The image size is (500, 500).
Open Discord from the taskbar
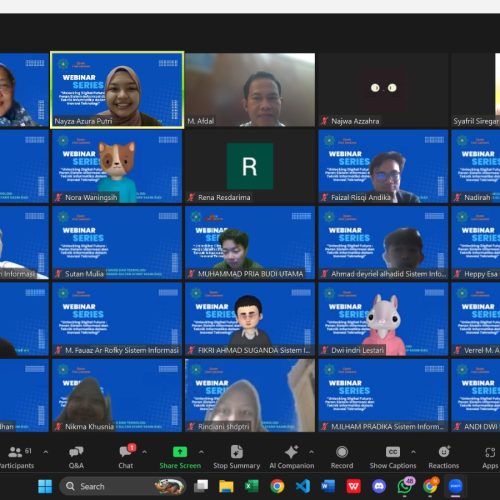(379, 486)
